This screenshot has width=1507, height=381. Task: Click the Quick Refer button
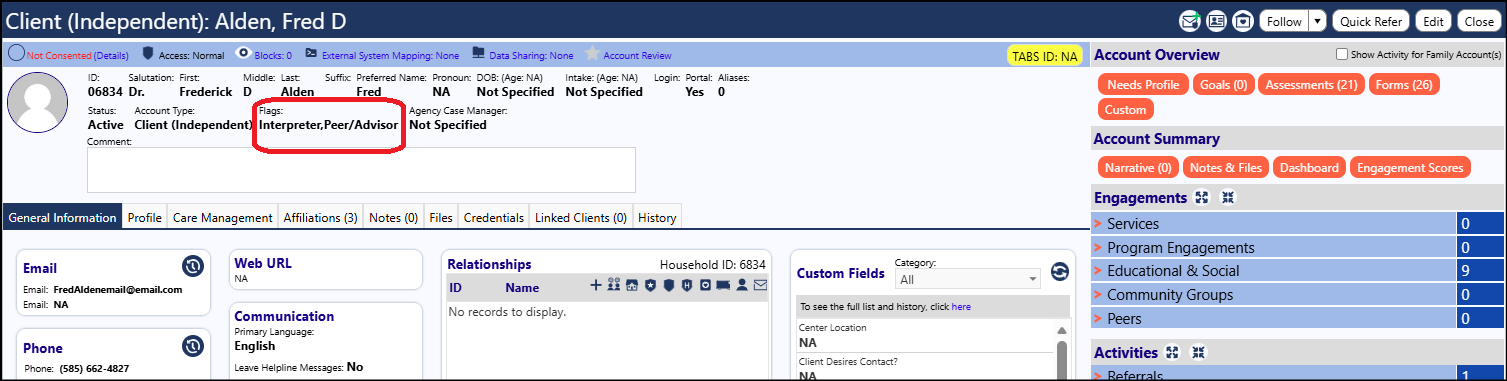[x=1372, y=21]
